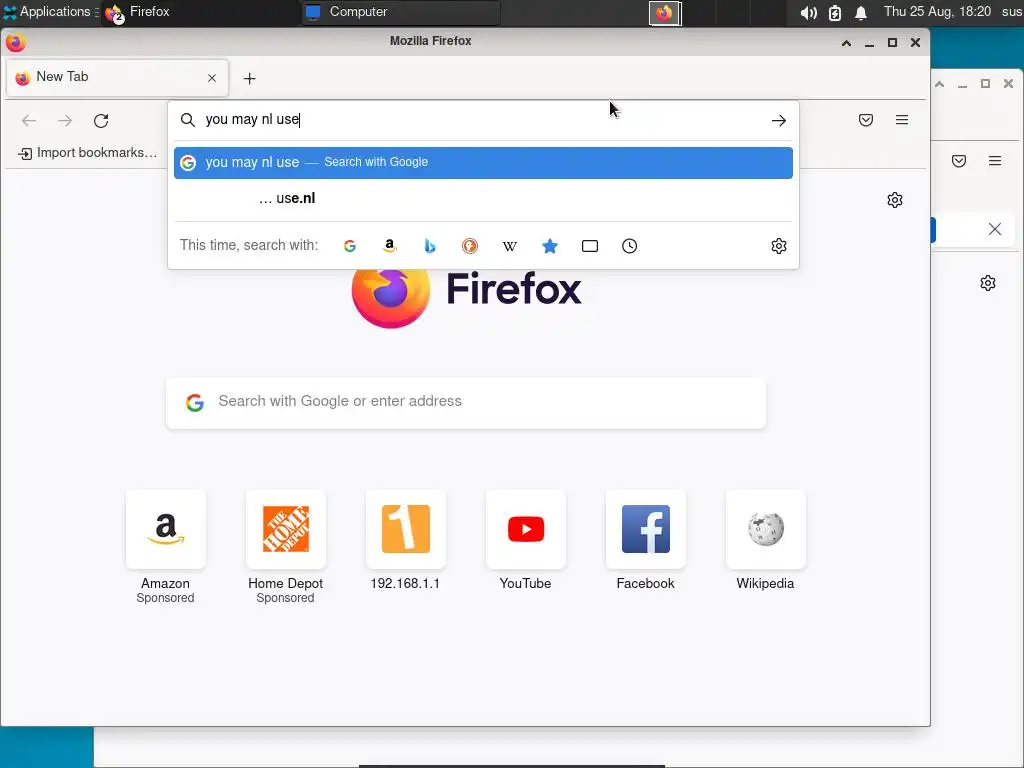1024x768 pixels.
Task: Click the Search with Google page search box
Action: tap(466, 402)
